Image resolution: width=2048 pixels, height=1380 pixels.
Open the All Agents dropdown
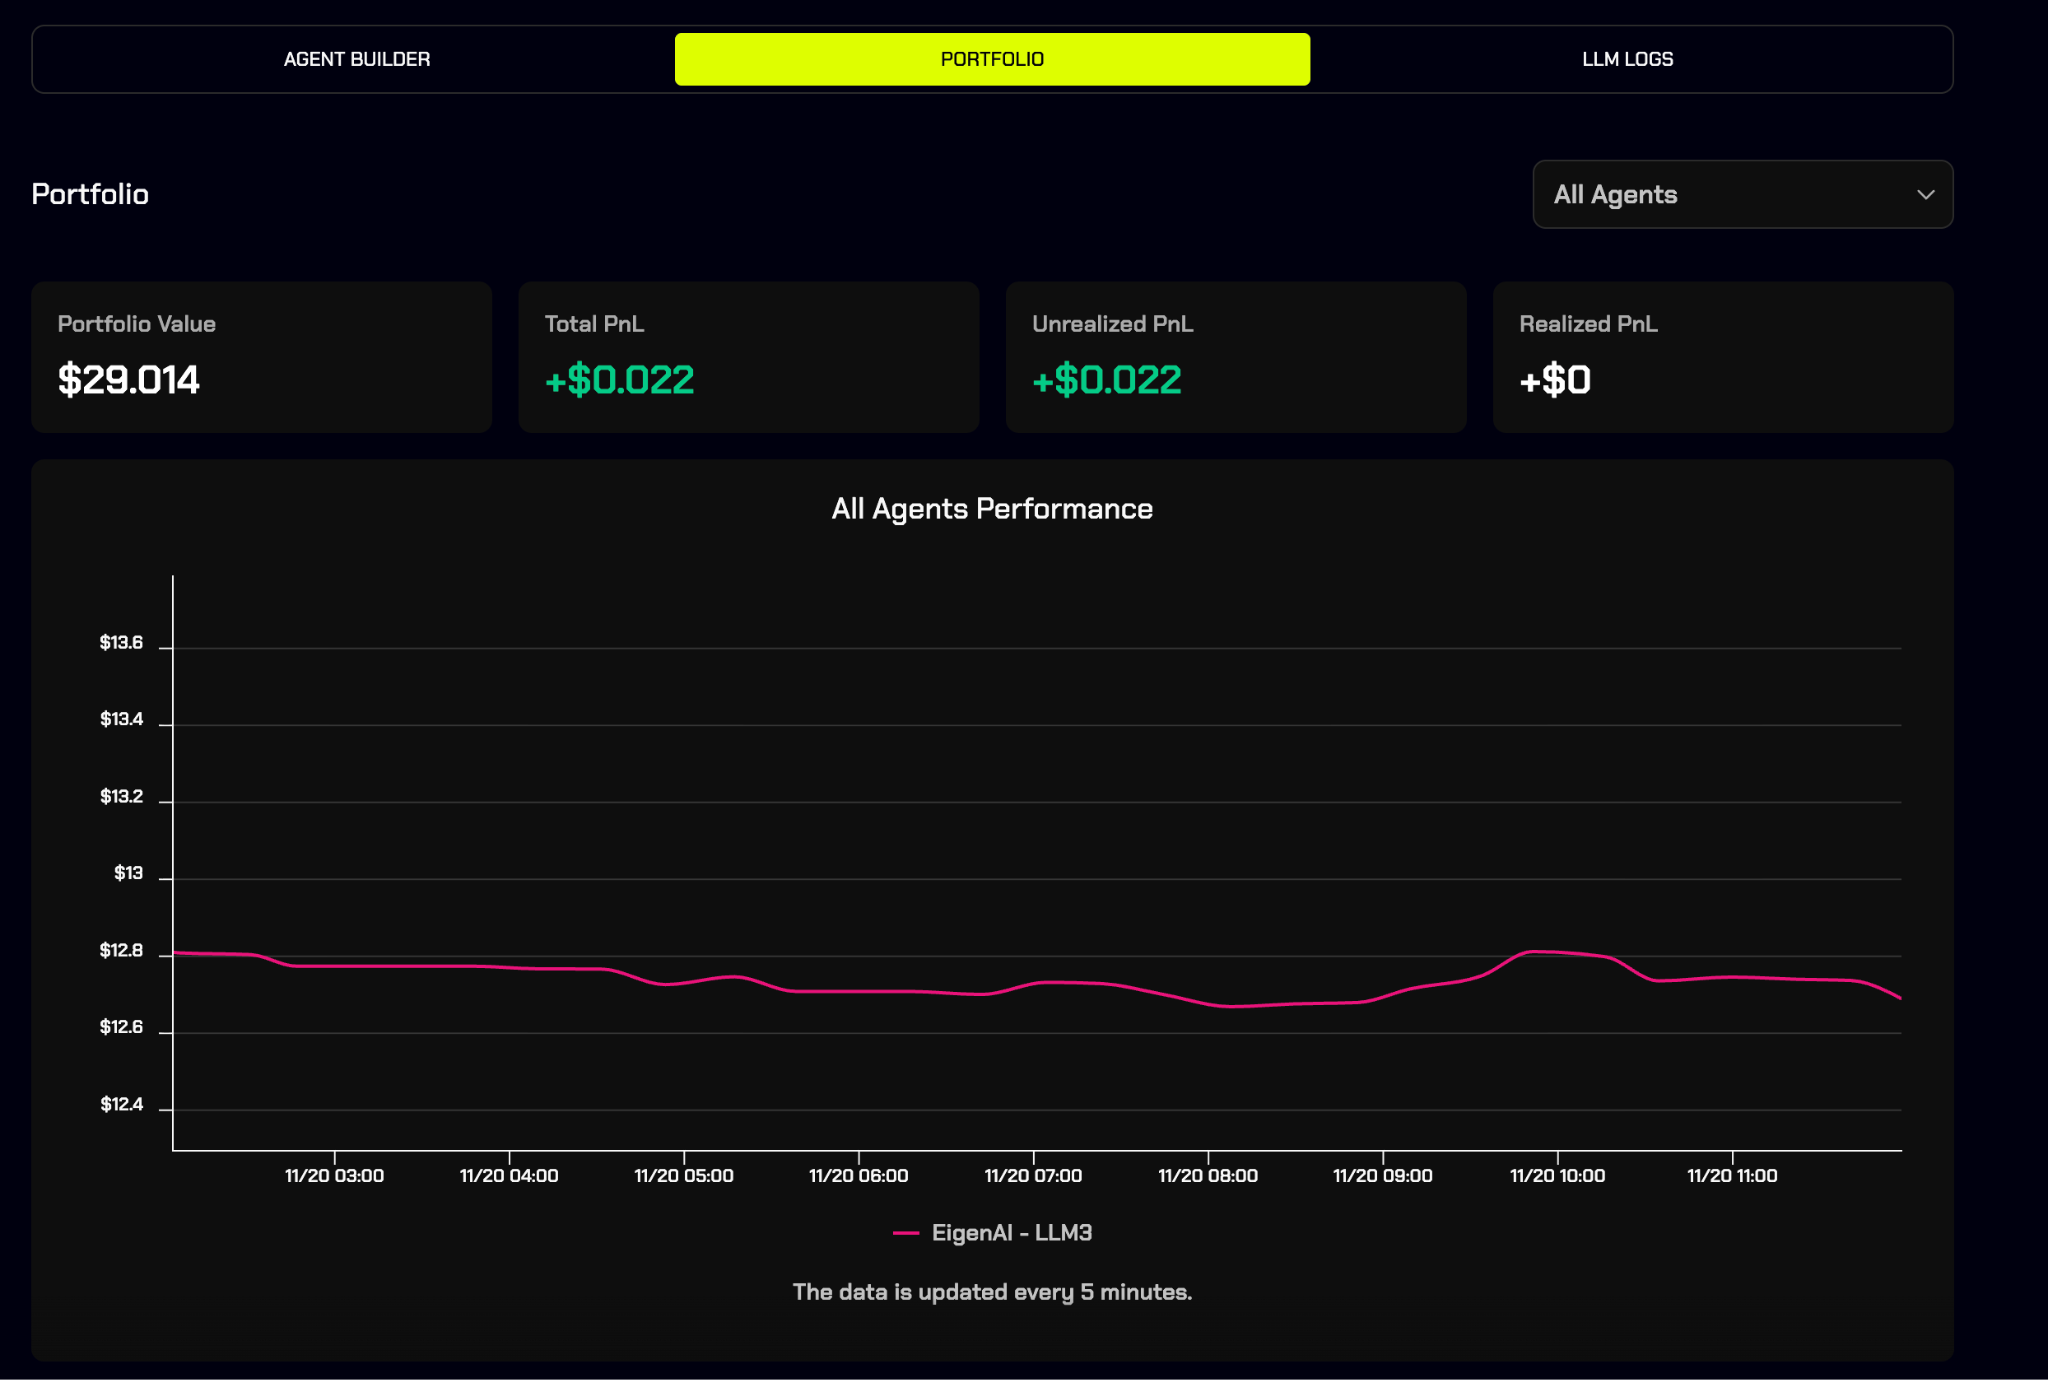(x=1742, y=194)
